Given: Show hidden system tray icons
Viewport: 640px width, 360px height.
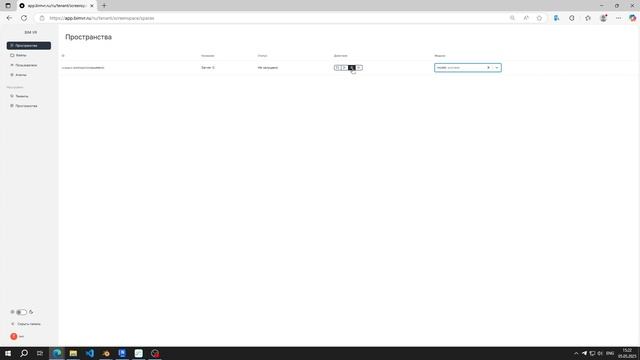Looking at the screenshot, I should click(576, 353).
